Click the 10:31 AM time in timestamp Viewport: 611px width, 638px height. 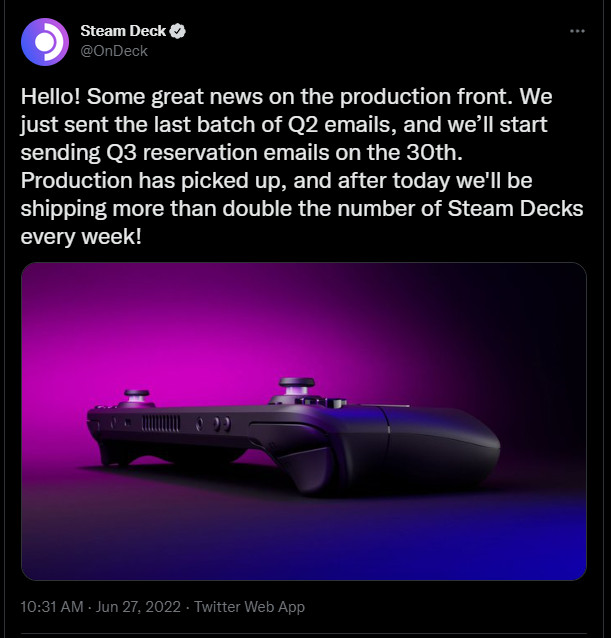tap(50, 607)
